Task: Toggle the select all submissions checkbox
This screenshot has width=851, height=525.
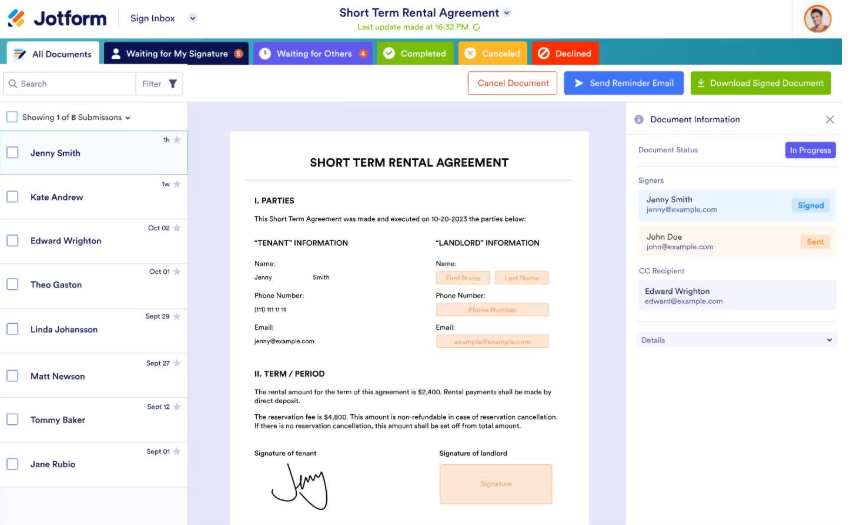Action: [12, 117]
